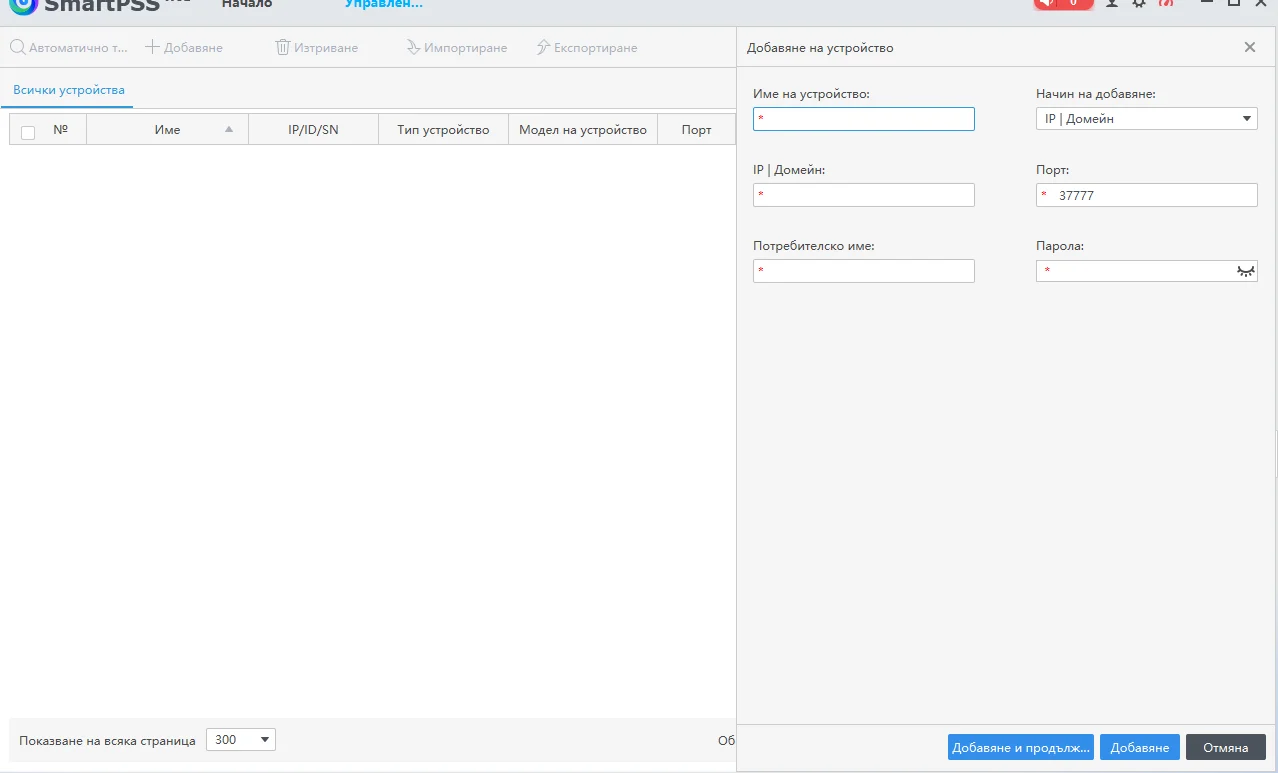This screenshot has height=773, width=1278.
Task: Click the Добавяне и продълж... button
Action: 1021,747
